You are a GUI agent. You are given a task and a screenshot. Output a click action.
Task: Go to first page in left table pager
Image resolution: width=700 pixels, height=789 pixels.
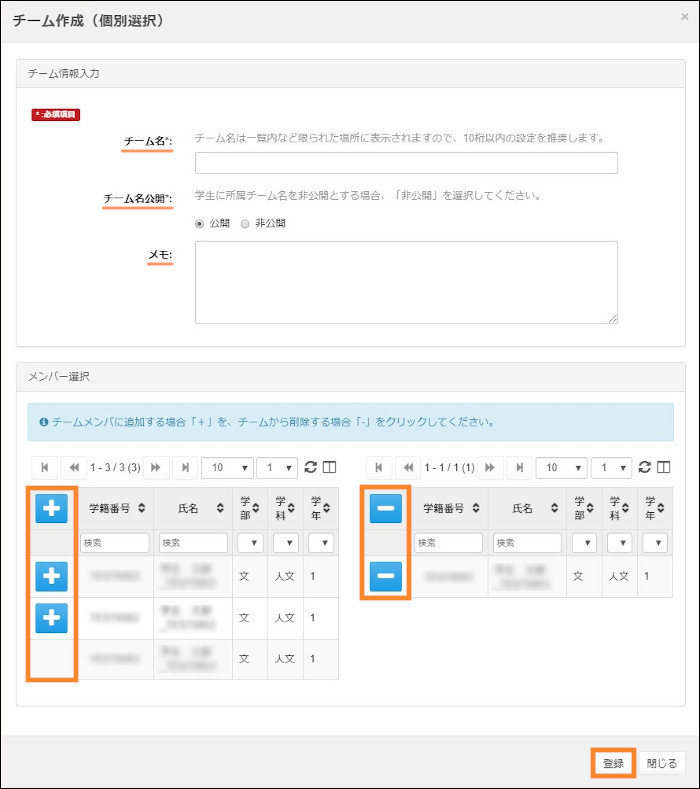[x=45, y=467]
